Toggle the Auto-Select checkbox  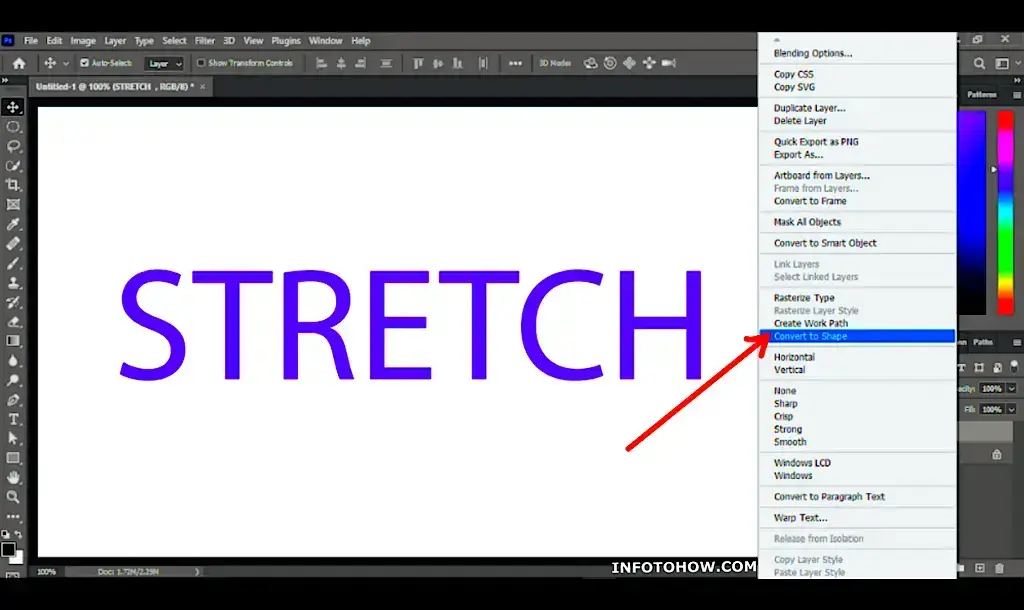84,63
